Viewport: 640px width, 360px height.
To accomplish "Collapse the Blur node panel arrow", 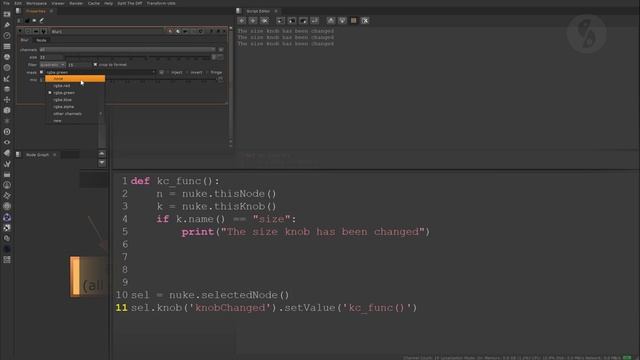I will (x=20, y=31).
